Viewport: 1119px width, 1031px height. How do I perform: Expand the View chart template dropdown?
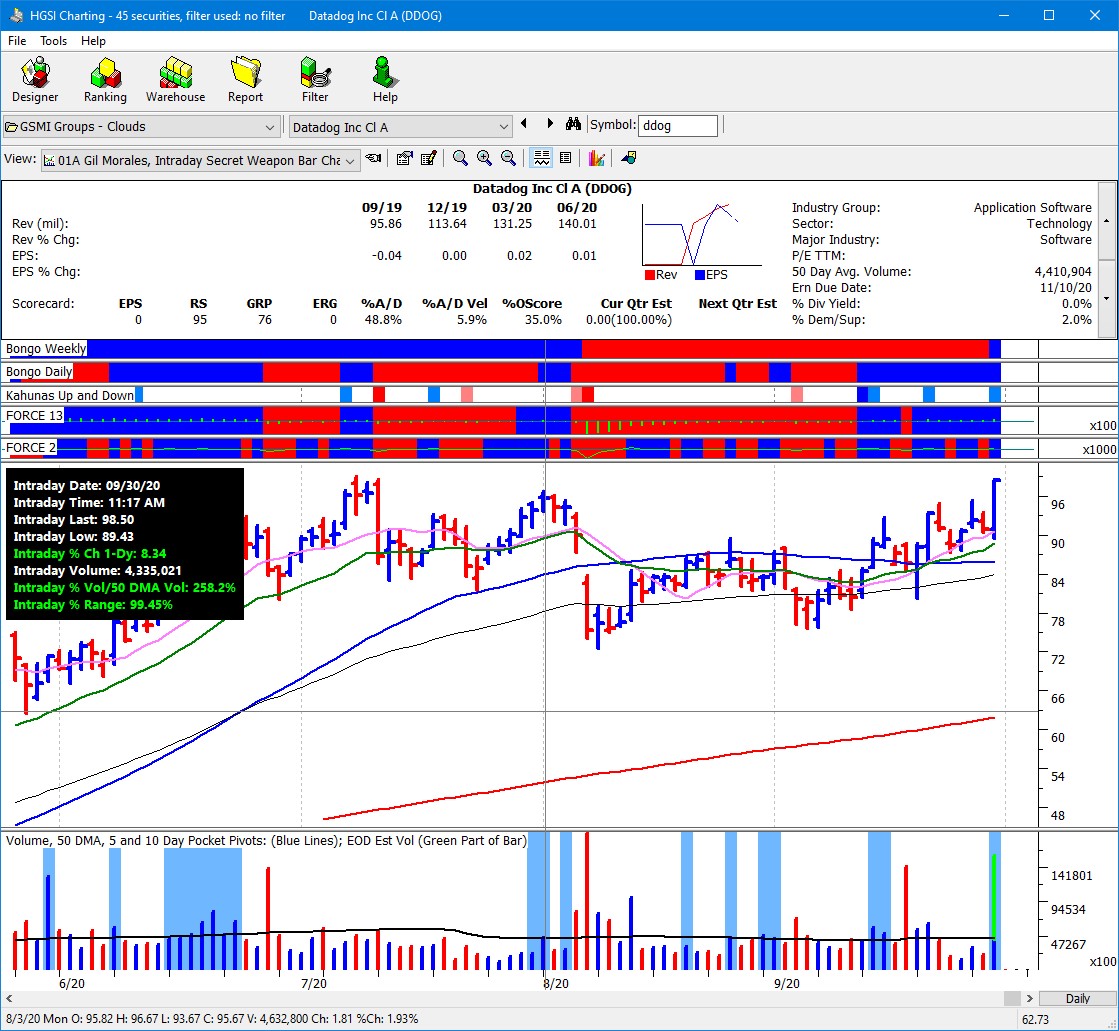pyautogui.click(x=350, y=161)
